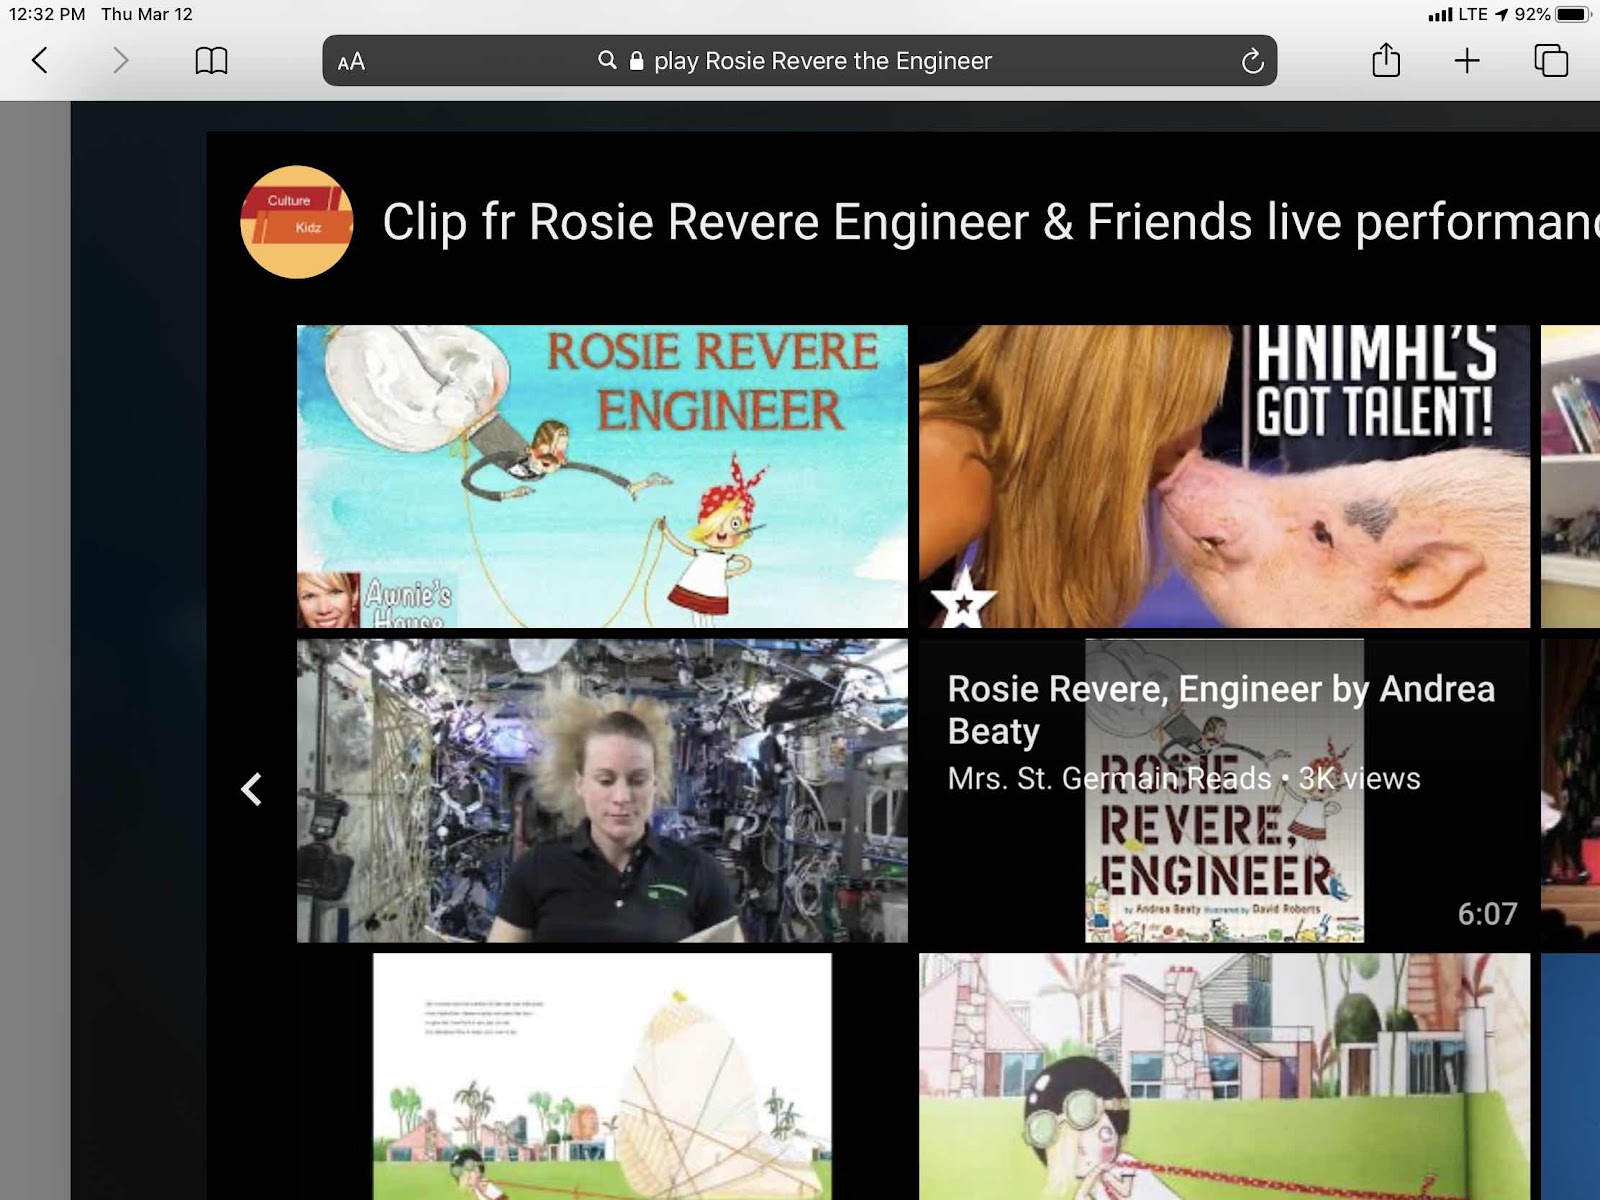Open Mrs. St. Germain Reads channel name
This screenshot has width=1600, height=1200.
(1109, 778)
